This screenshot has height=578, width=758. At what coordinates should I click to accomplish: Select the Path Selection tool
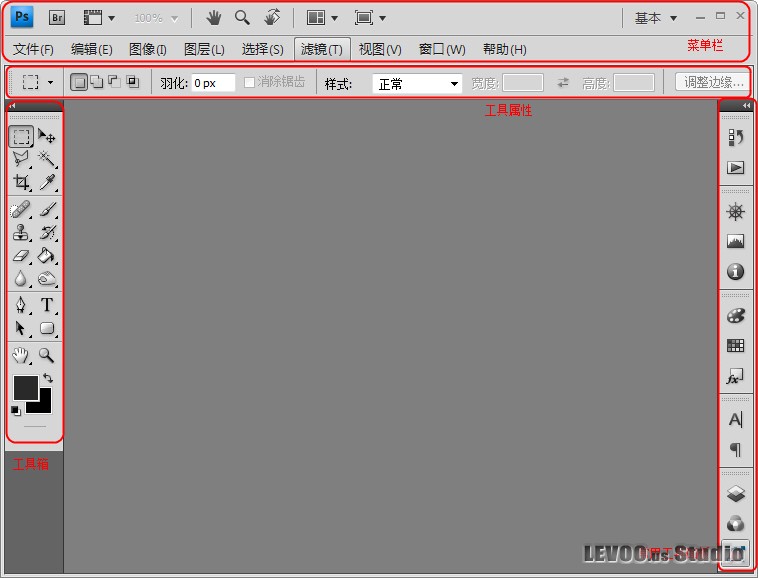pos(21,328)
